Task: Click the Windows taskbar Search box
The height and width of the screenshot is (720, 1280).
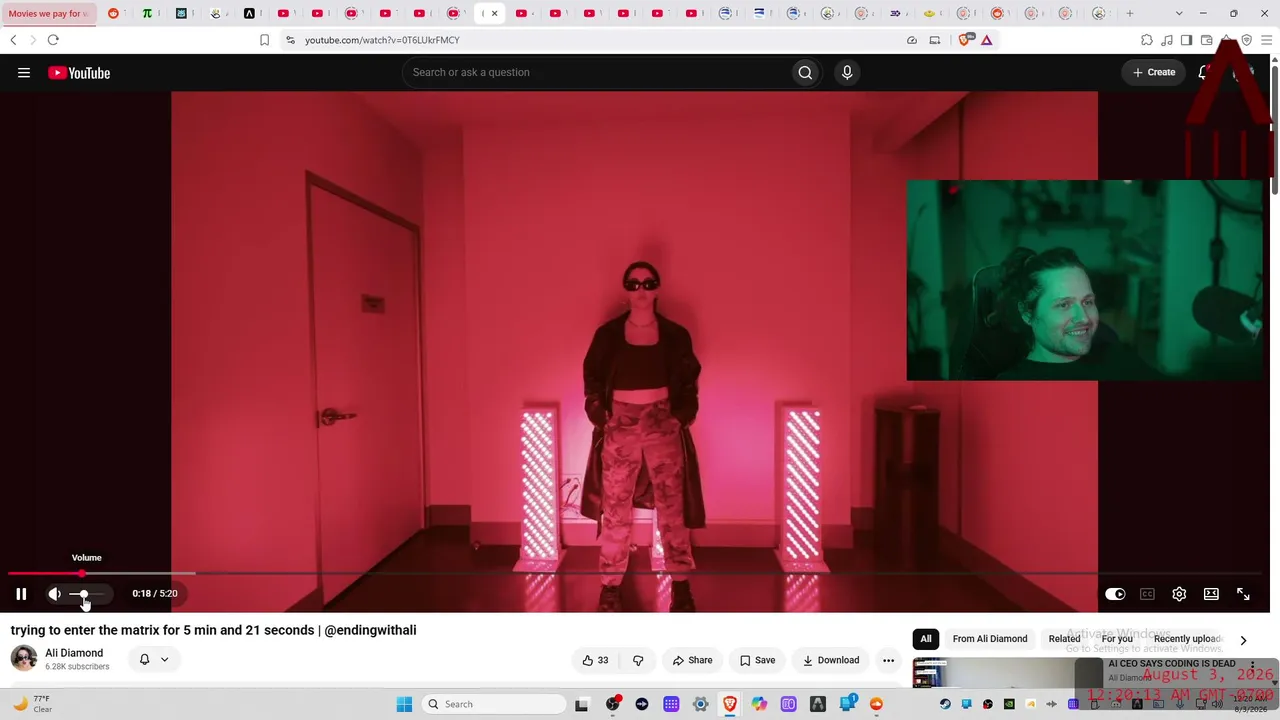Action: tap(494, 704)
